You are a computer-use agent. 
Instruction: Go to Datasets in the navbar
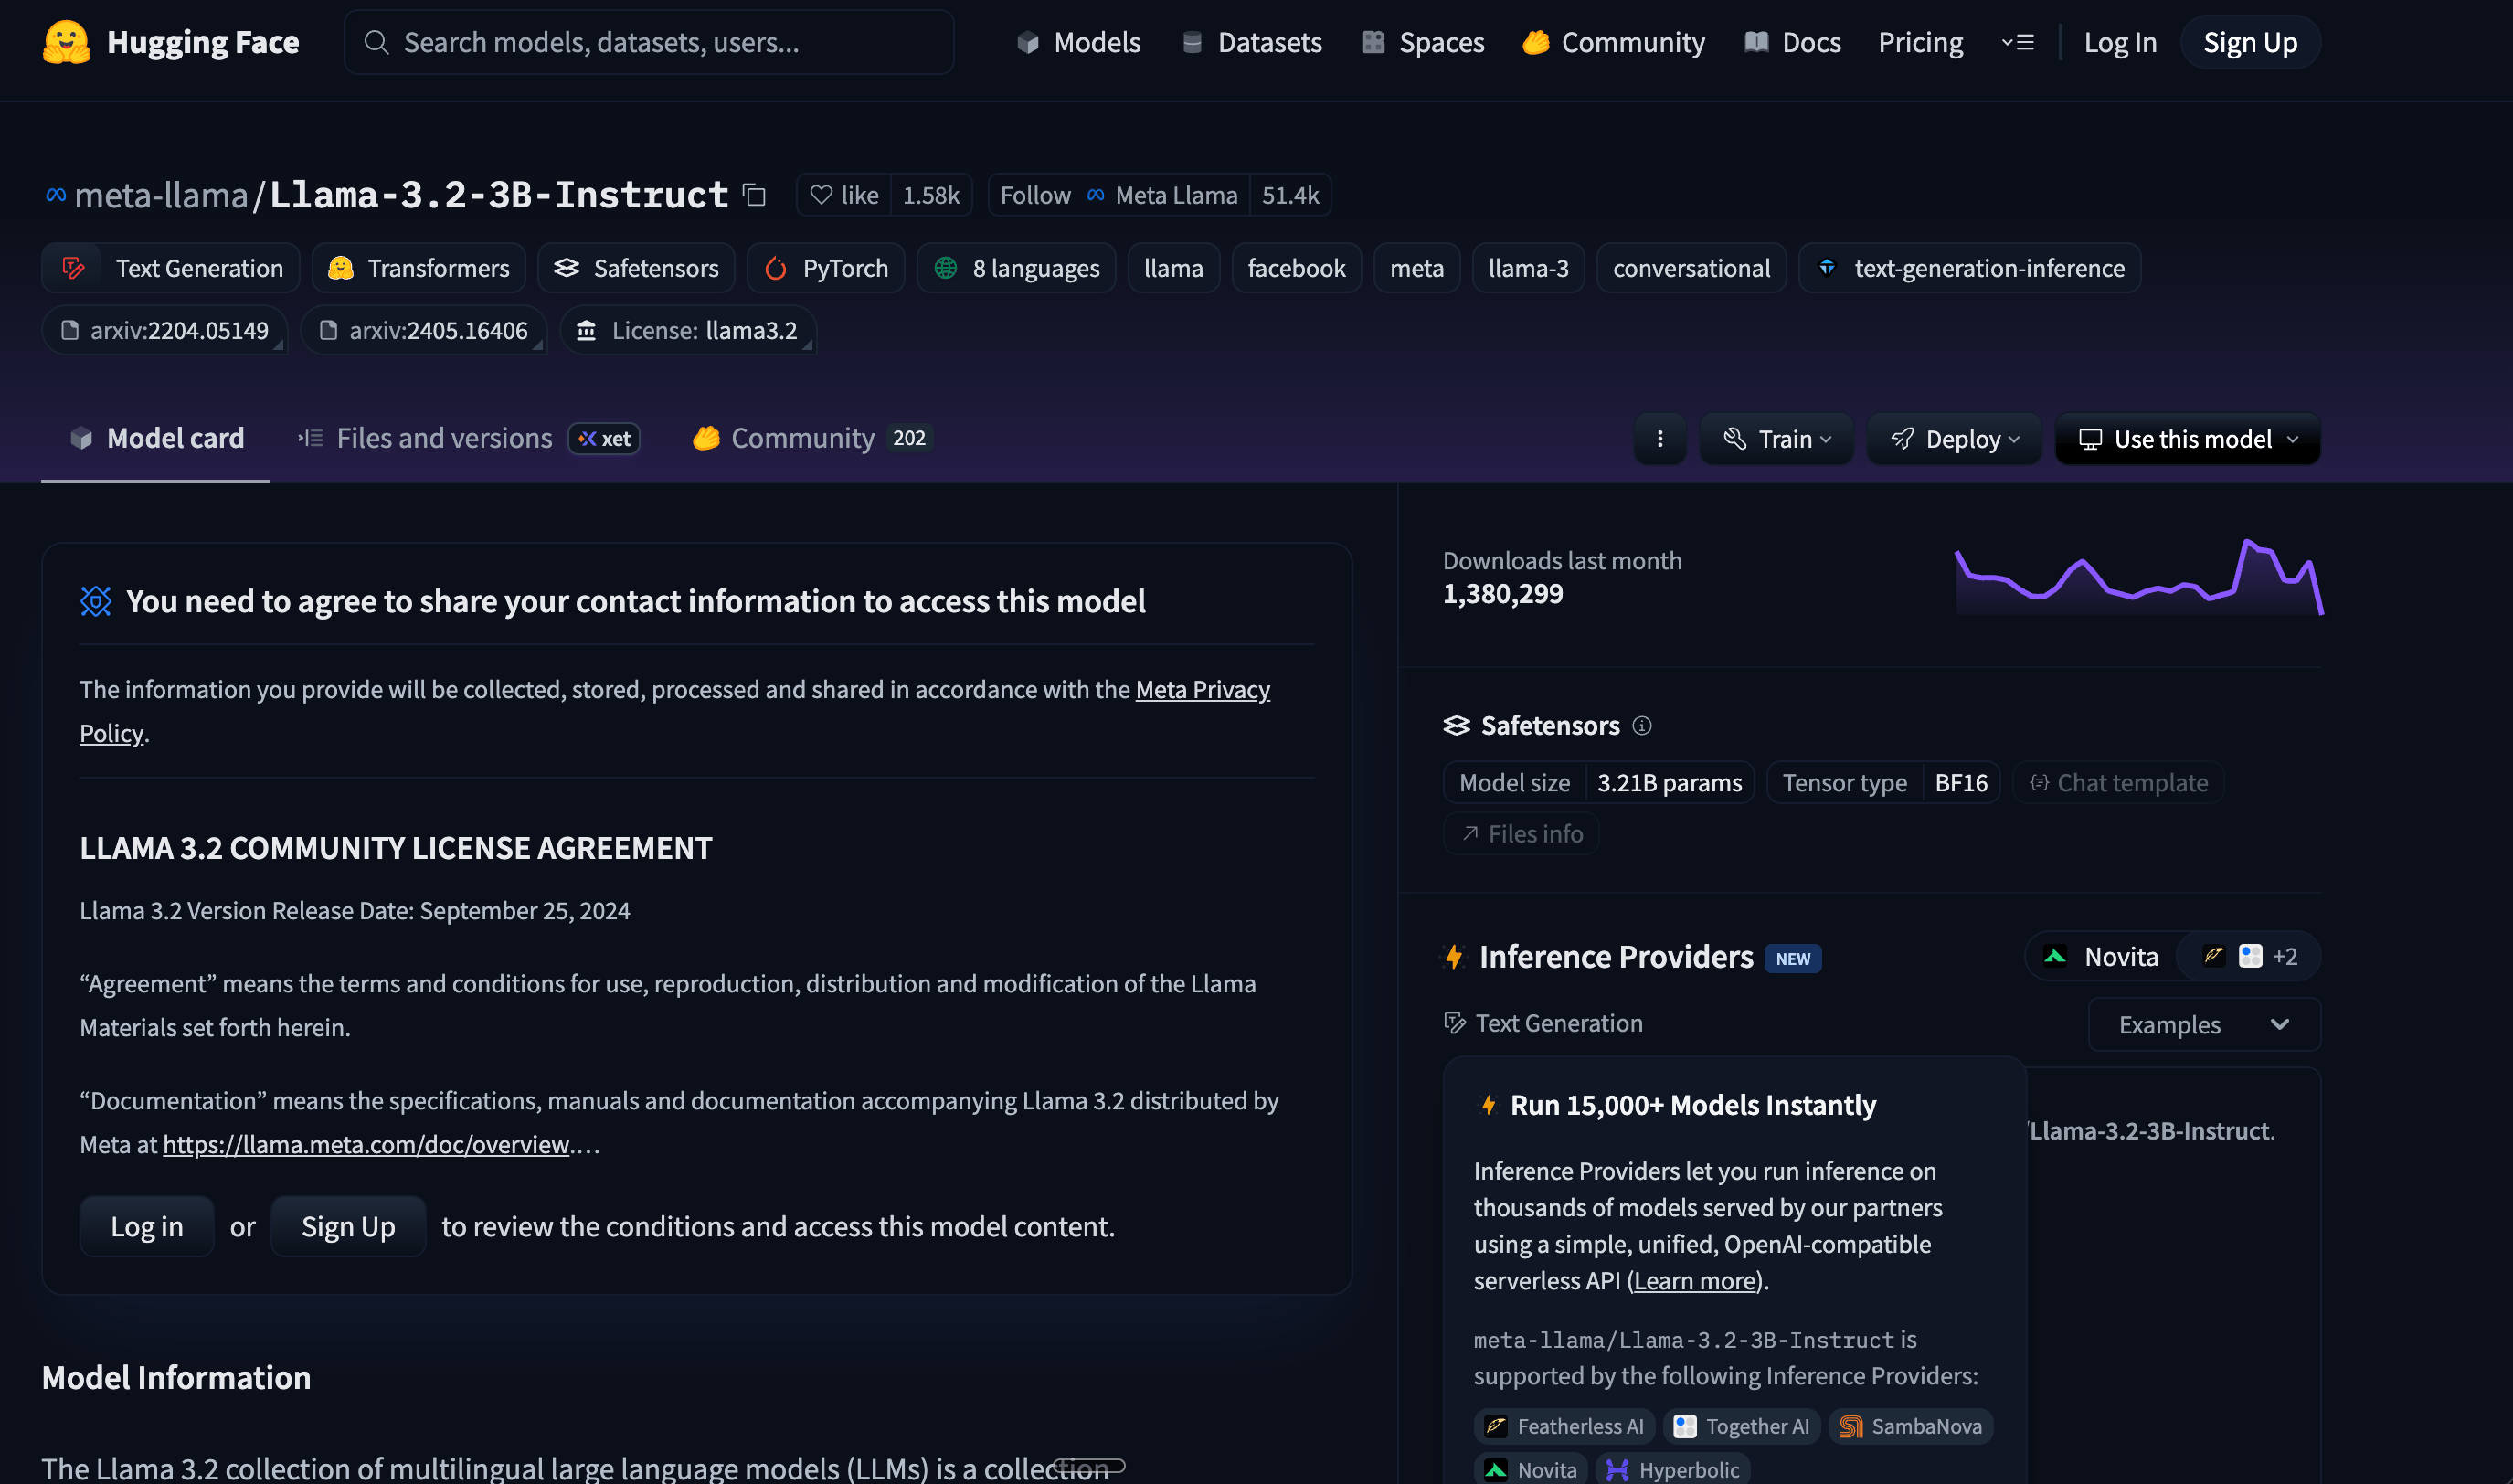pyautogui.click(x=1251, y=42)
